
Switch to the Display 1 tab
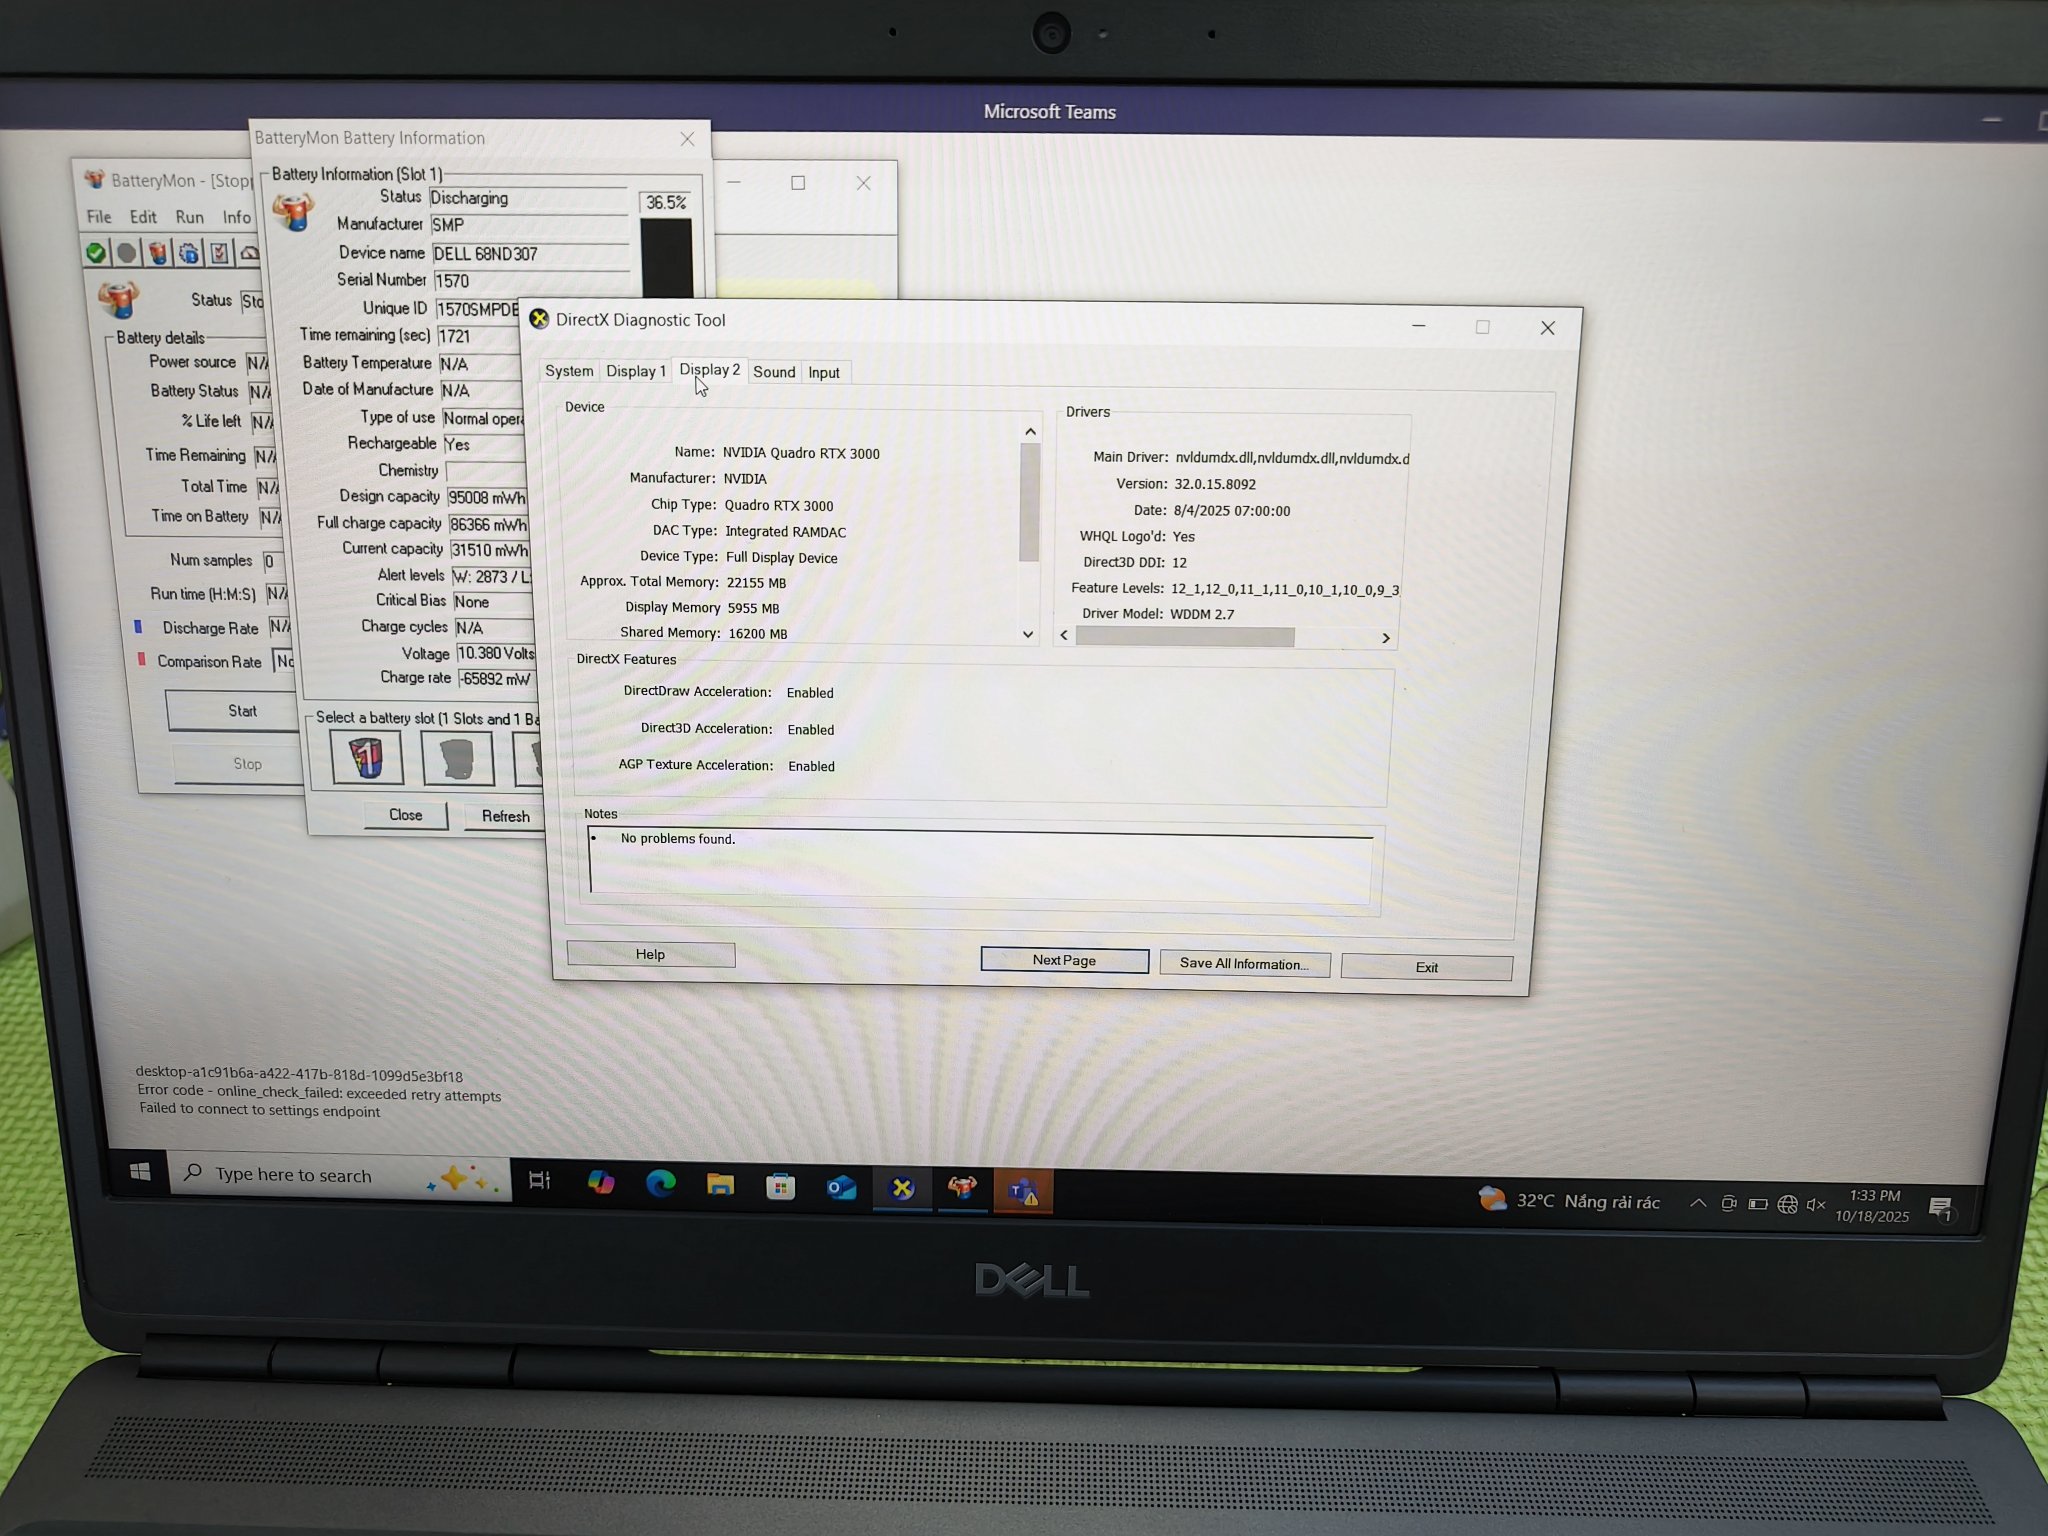pos(635,371)
